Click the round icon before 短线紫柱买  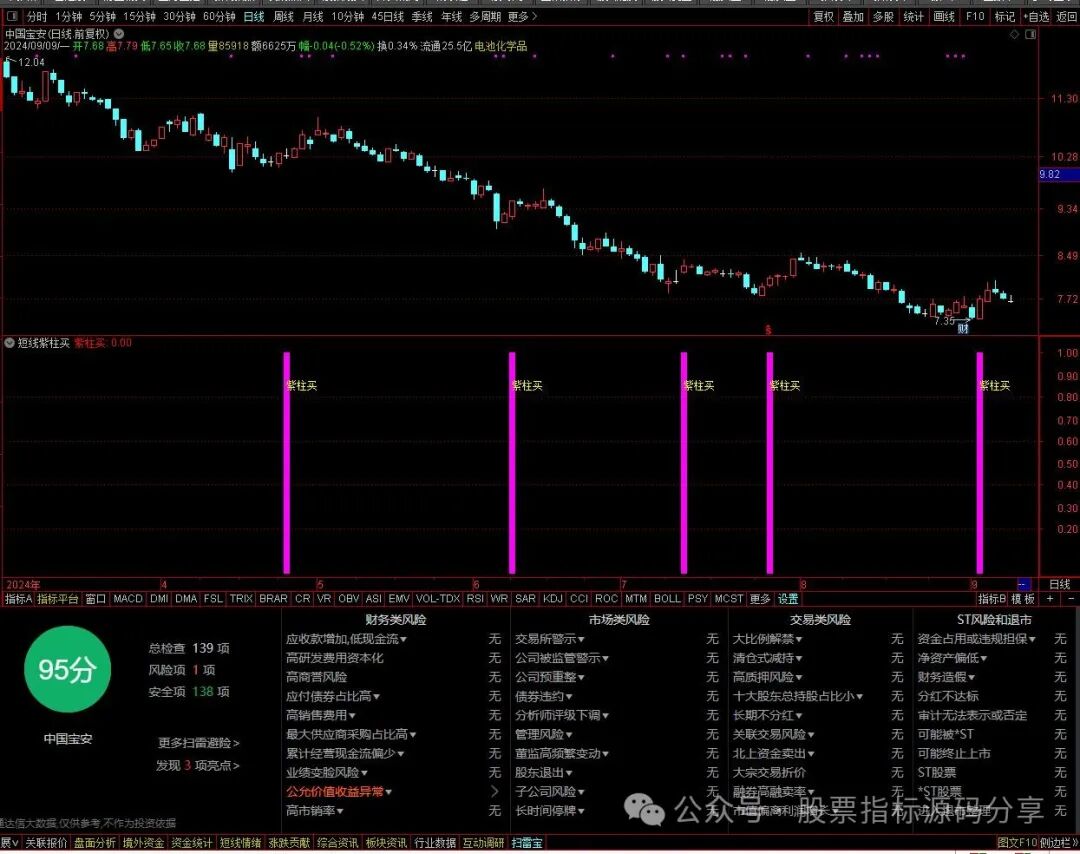(x=10, y=342)
